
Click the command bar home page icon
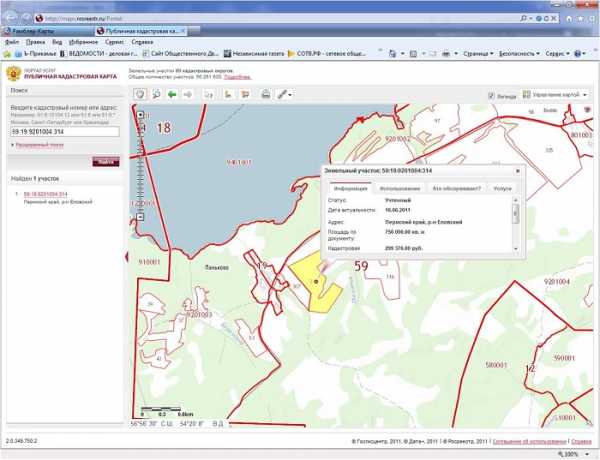click(392, 54)
